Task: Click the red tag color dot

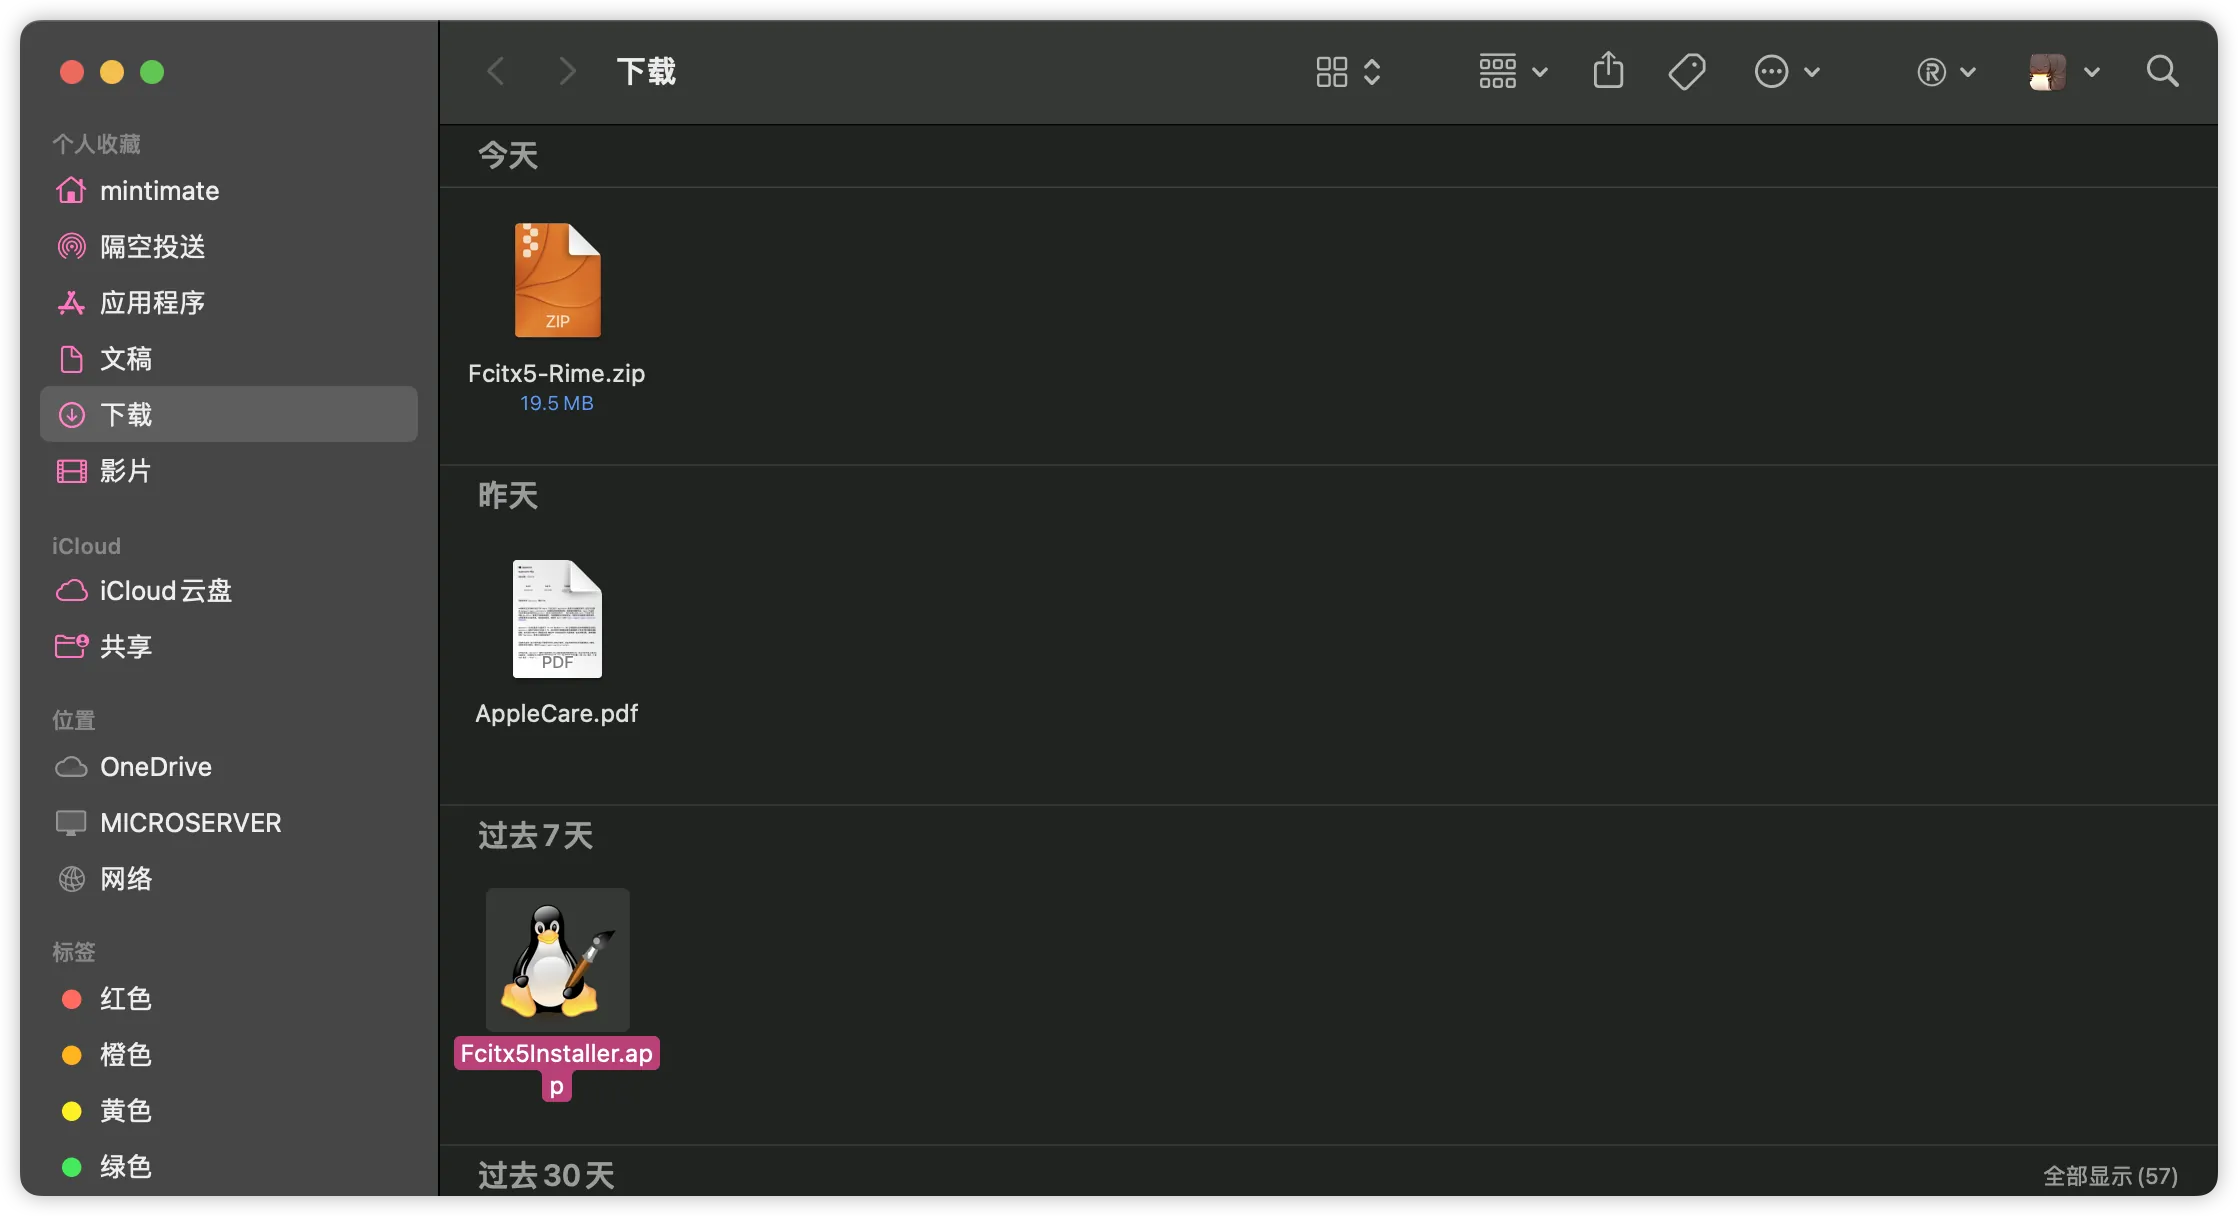Action: click(71, 999)
